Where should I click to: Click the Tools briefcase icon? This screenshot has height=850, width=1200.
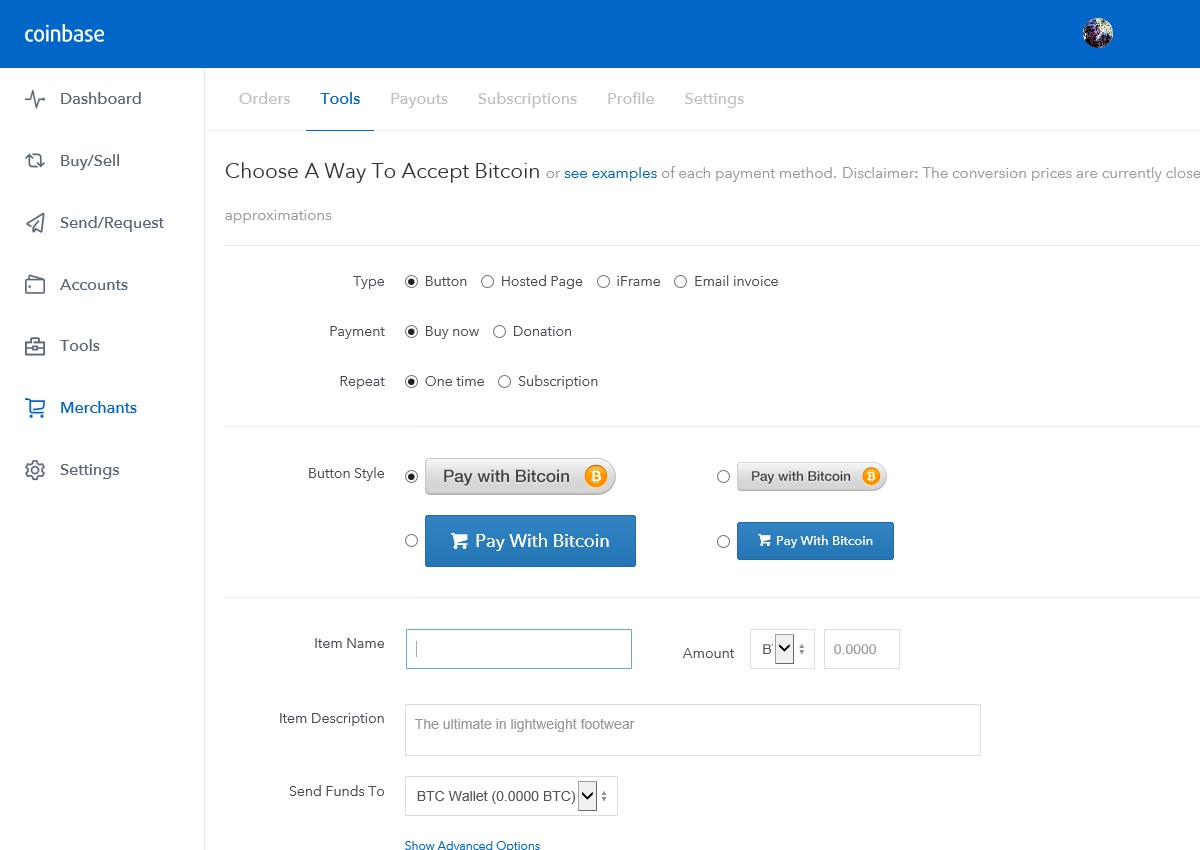pyautogui.click(x=35, y=346)
